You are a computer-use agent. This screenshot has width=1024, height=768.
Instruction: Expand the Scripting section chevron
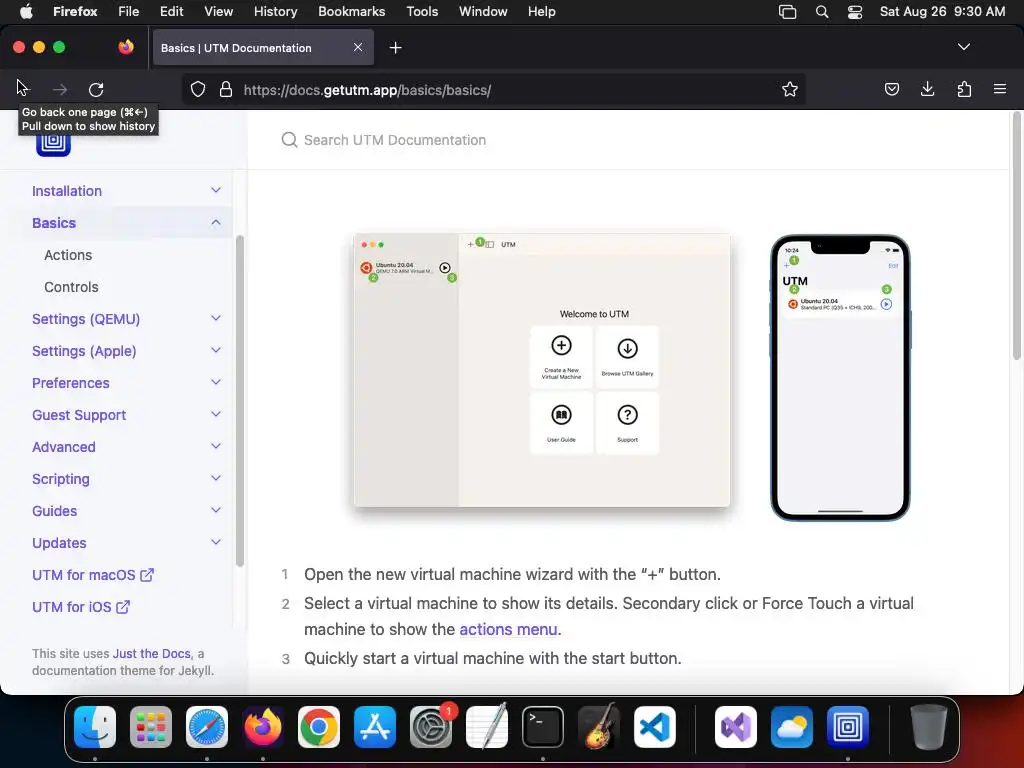[x=216, y=478]
